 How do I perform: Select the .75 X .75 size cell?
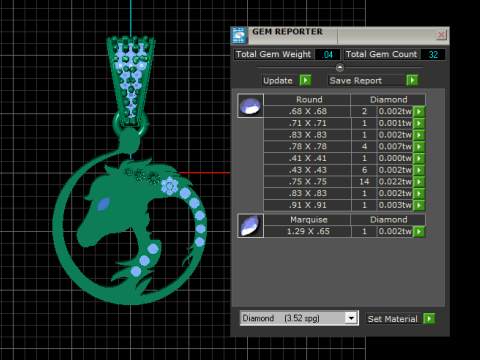tap(307, 182)
